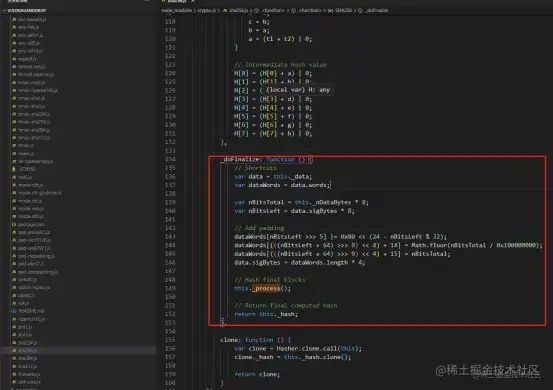The width and height of the screenshot is (553, 390).
Task: Open enc-base64.js in the file tree
Action: coord(32,19)
